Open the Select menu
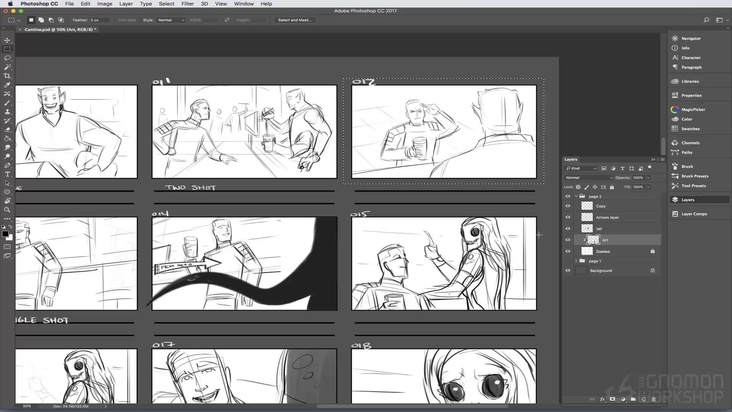Screen dimensions: 732x412 [x=166, y=4]
